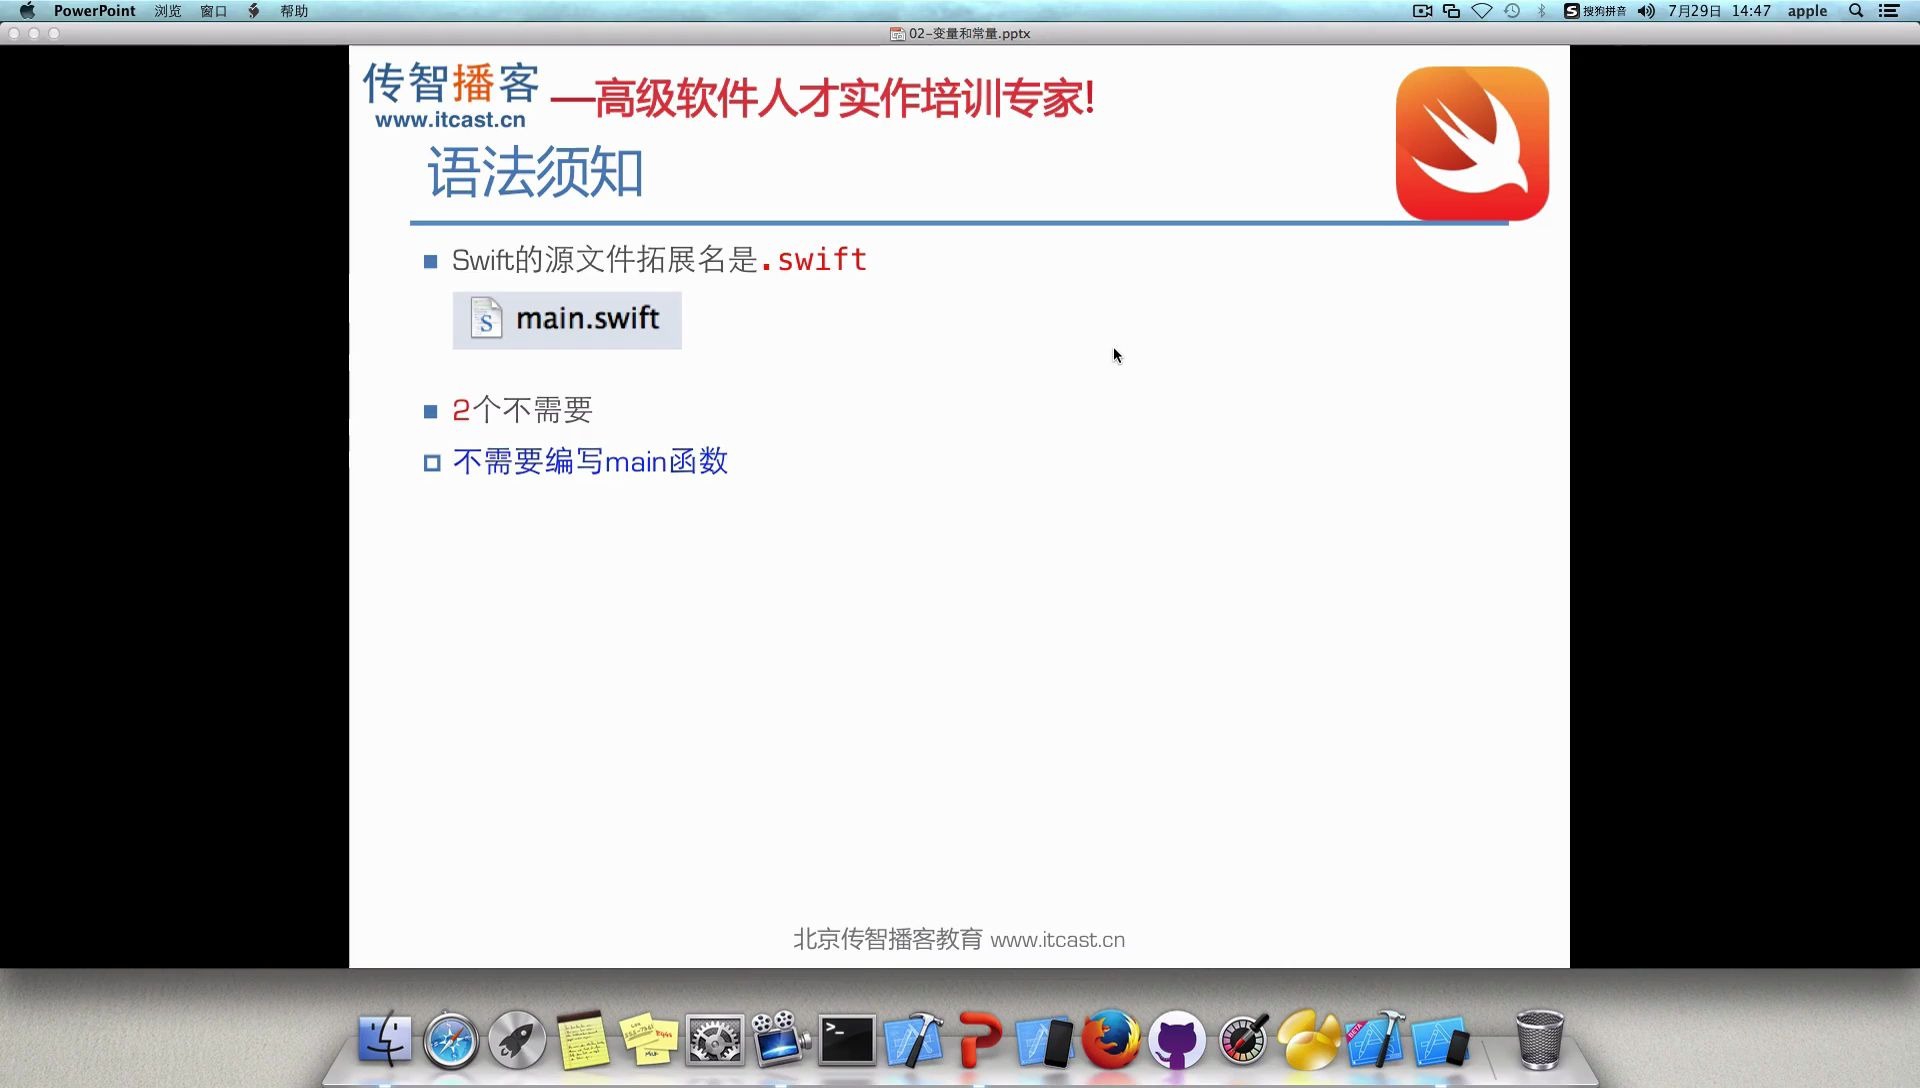Open the Time Machine status menu
Image resolution: width=1920 pixels, height=1088 pixels.
point(1510,11)
